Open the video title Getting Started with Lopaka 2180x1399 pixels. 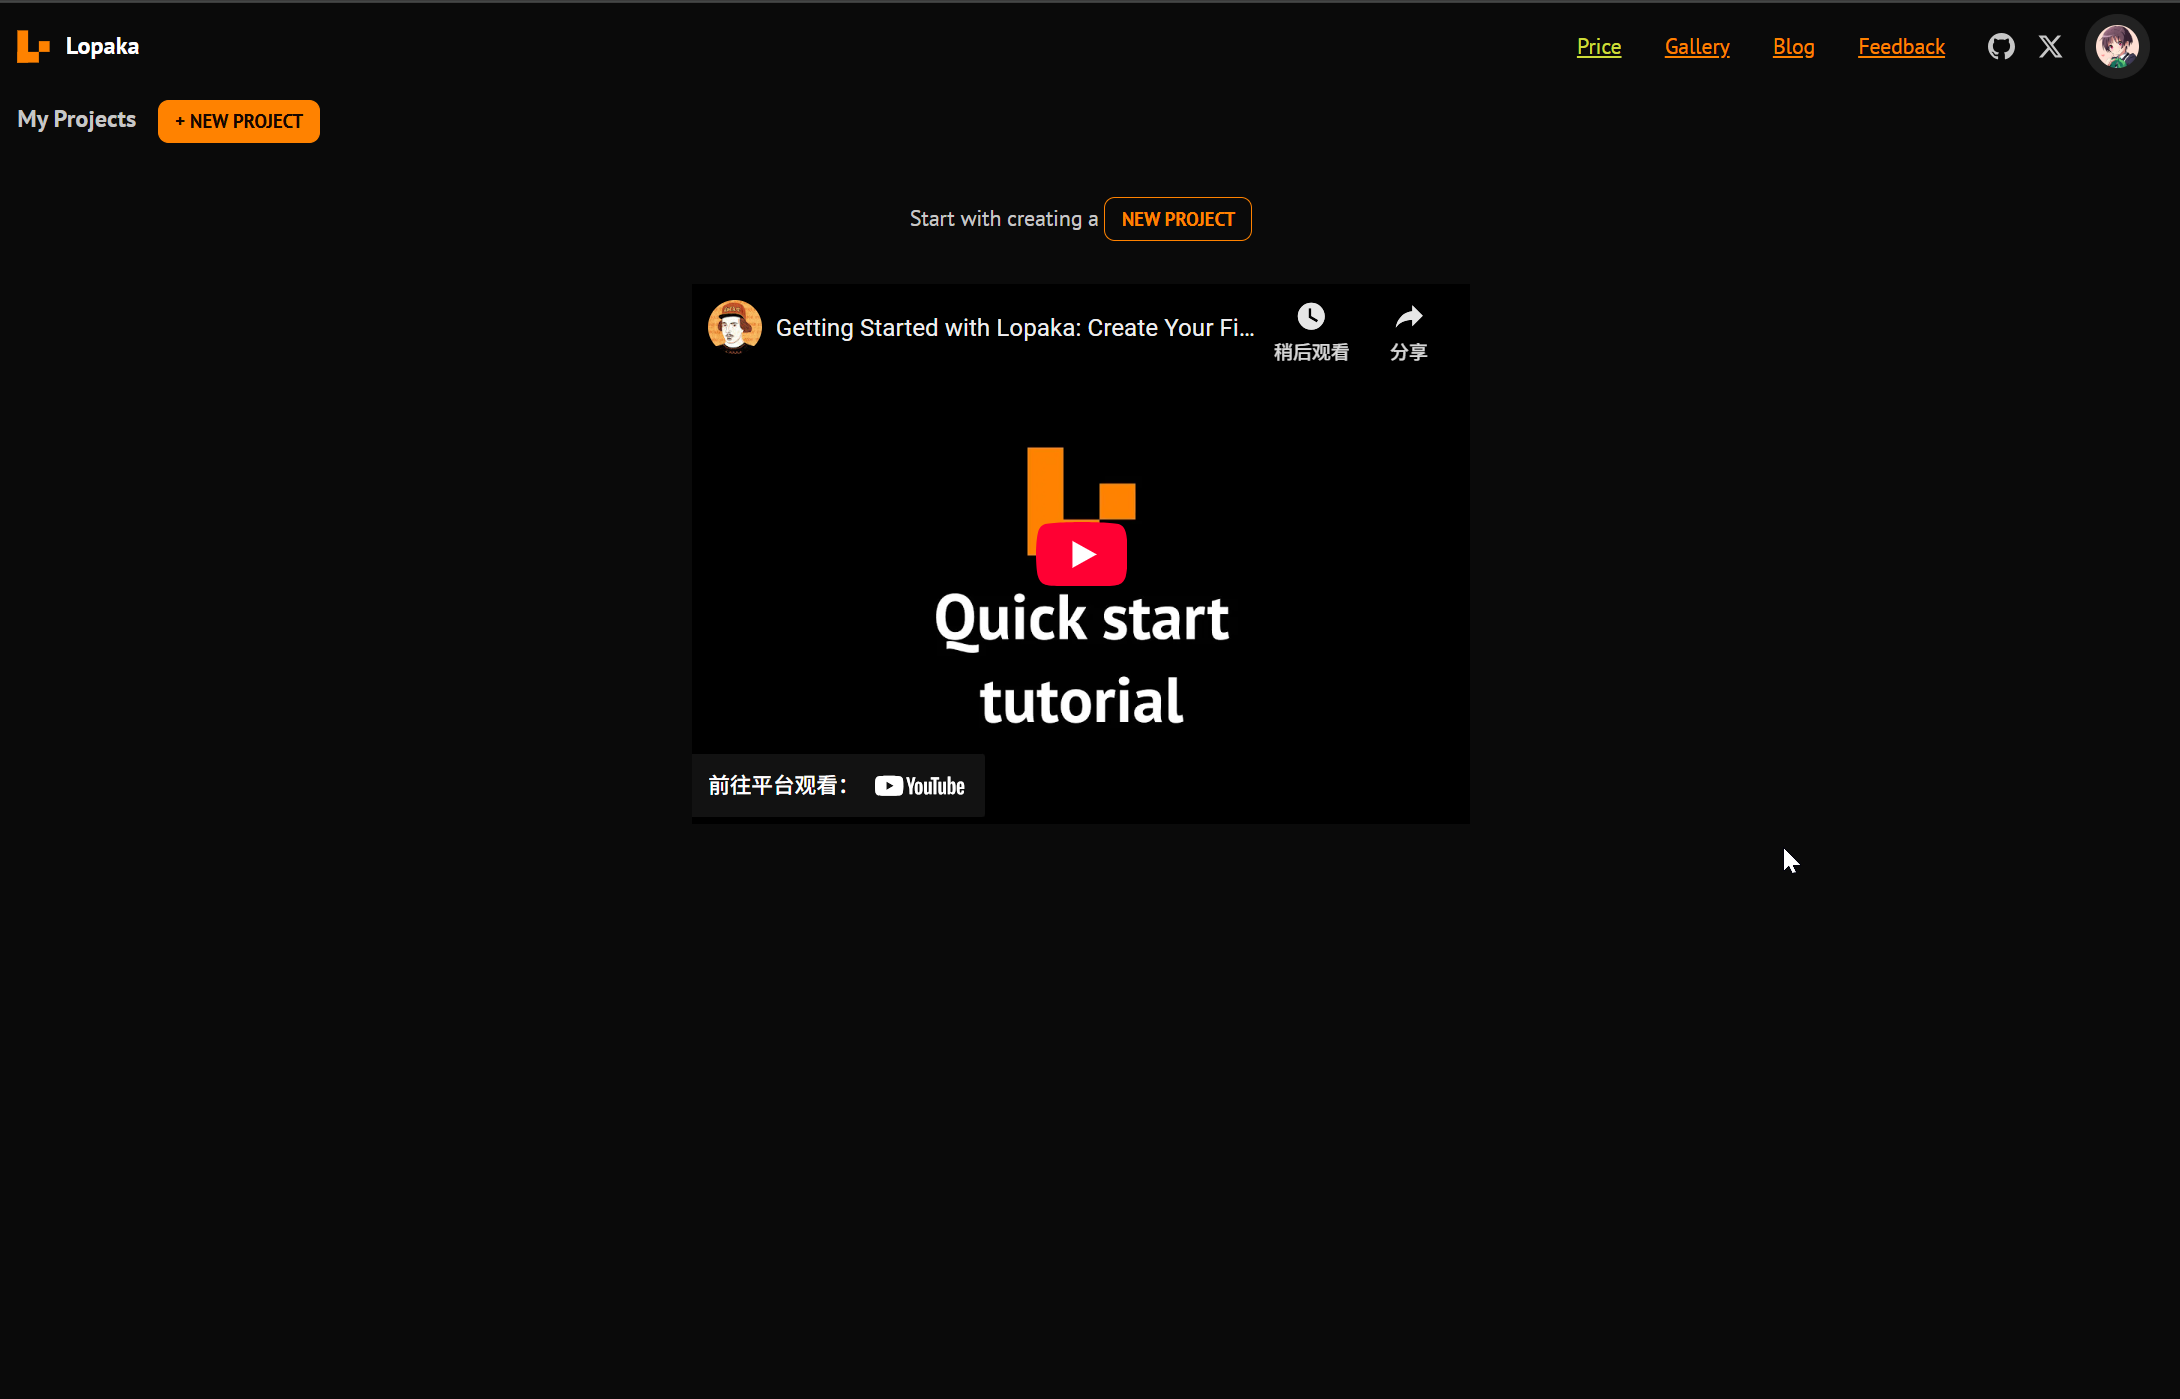[x=1015, y=328]
